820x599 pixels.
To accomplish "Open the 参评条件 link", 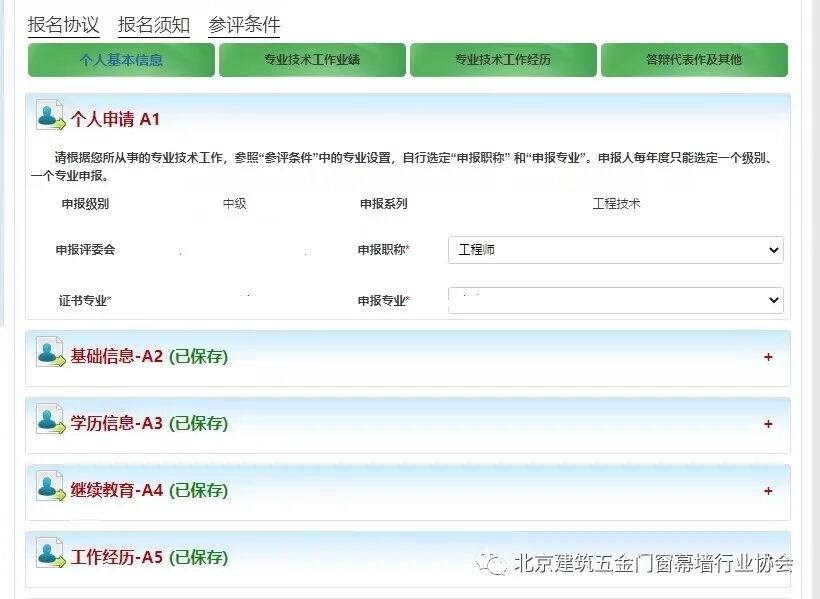I will pyautogui.click(x=243, y=25).
